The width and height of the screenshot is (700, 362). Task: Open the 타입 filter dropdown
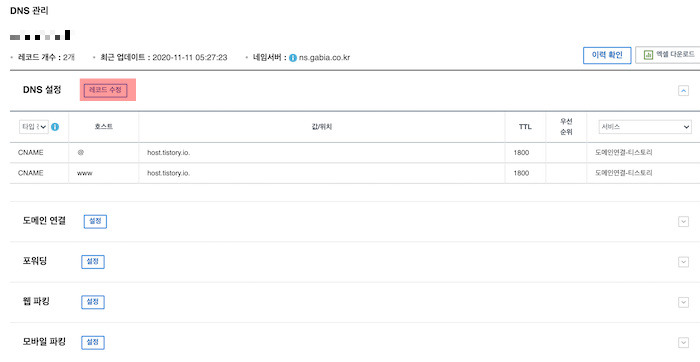pyautogui.click(x=33, y=127)
